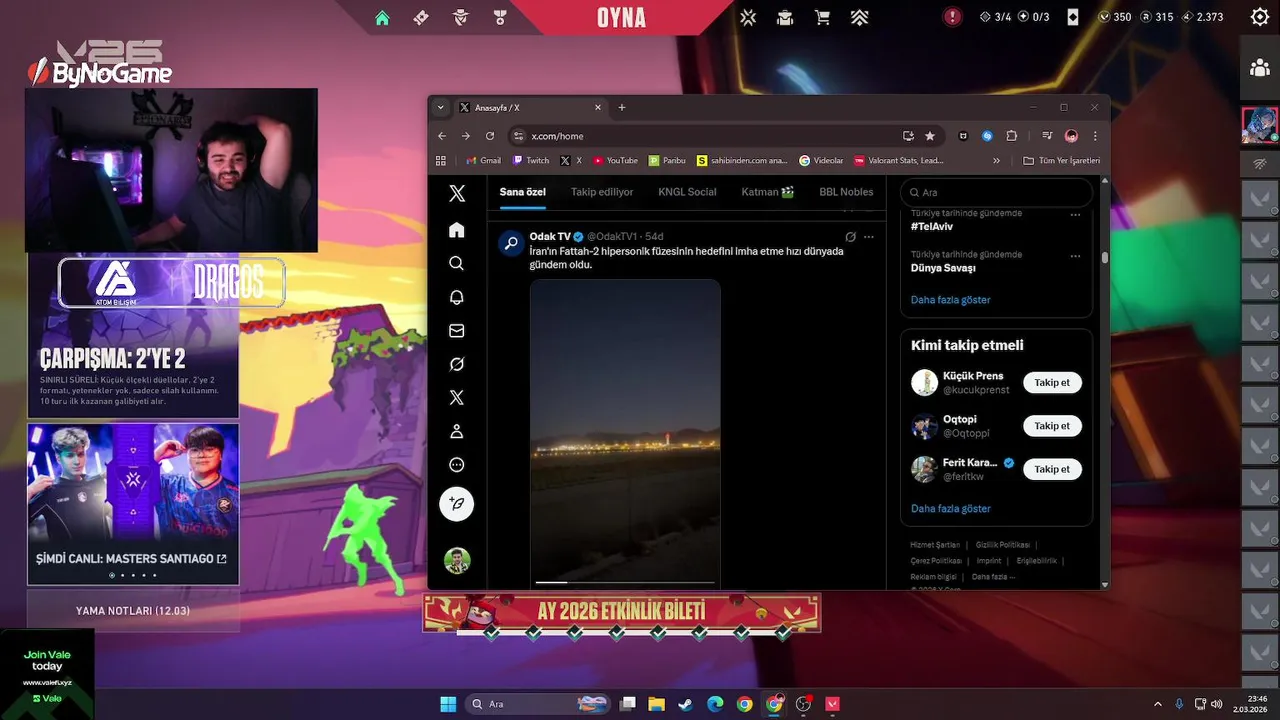This screenshot has height=720, width=1280.
Task: Open the agents icon in Valorant top bar
Action: 460,17
